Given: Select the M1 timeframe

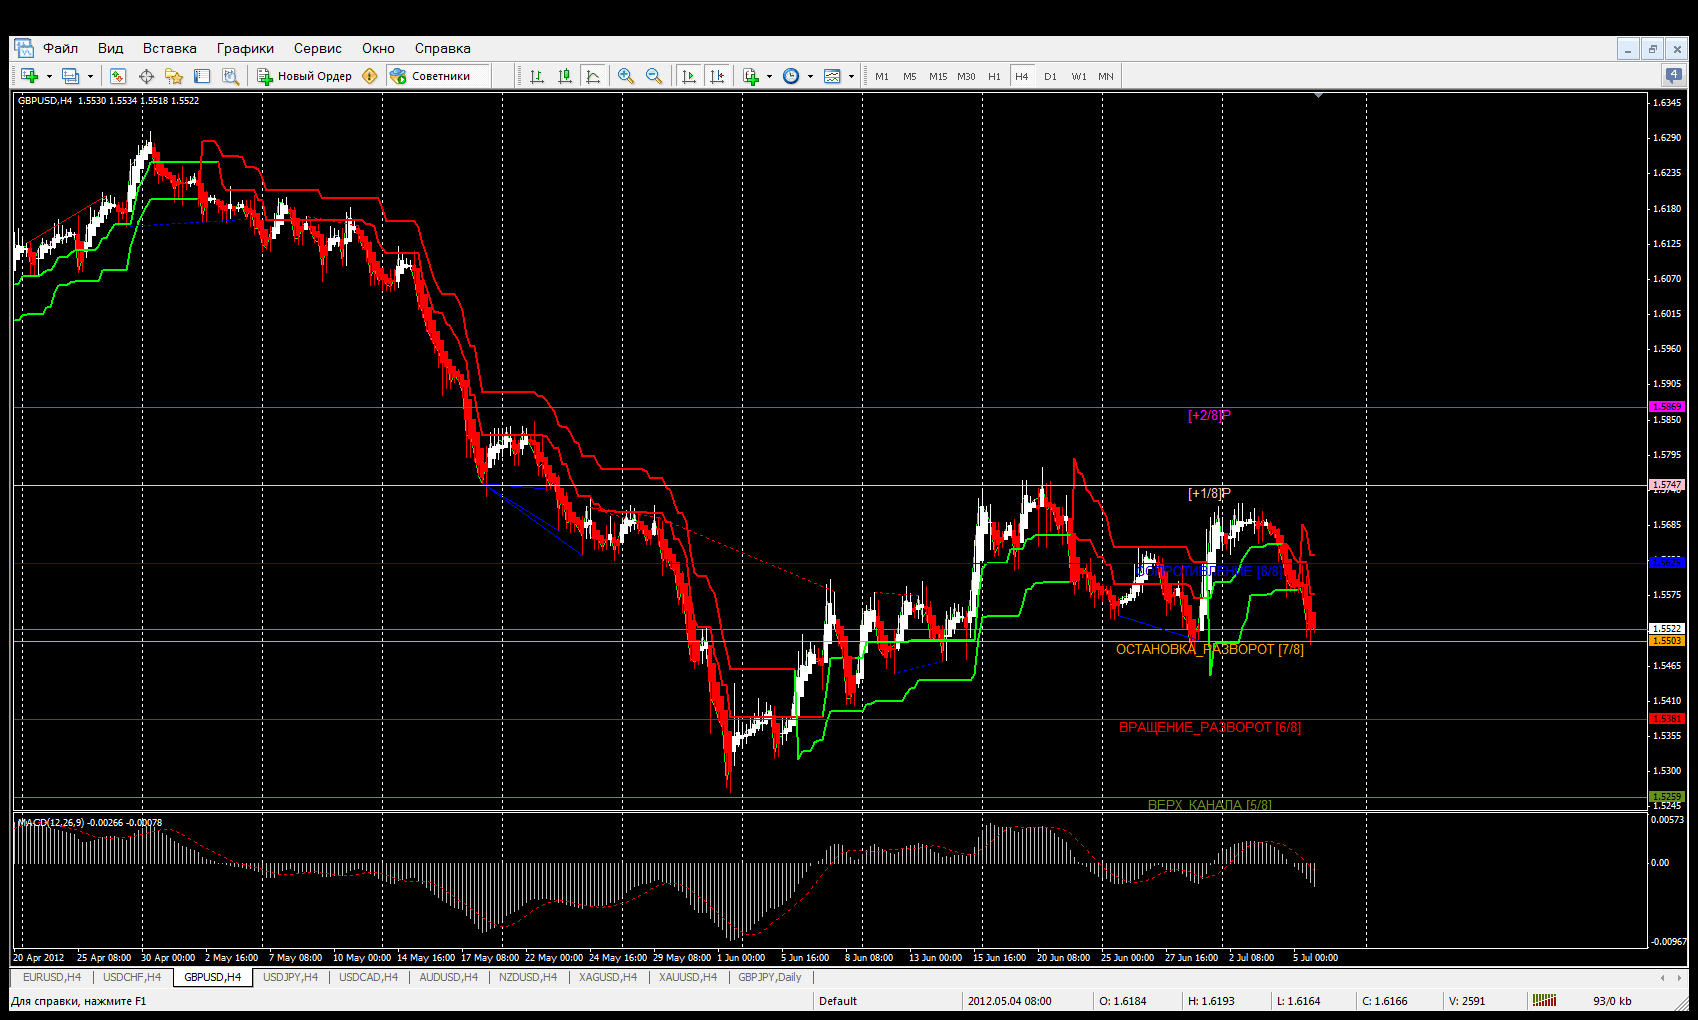Looking at the screenshot, I should [x=882, y=76].
